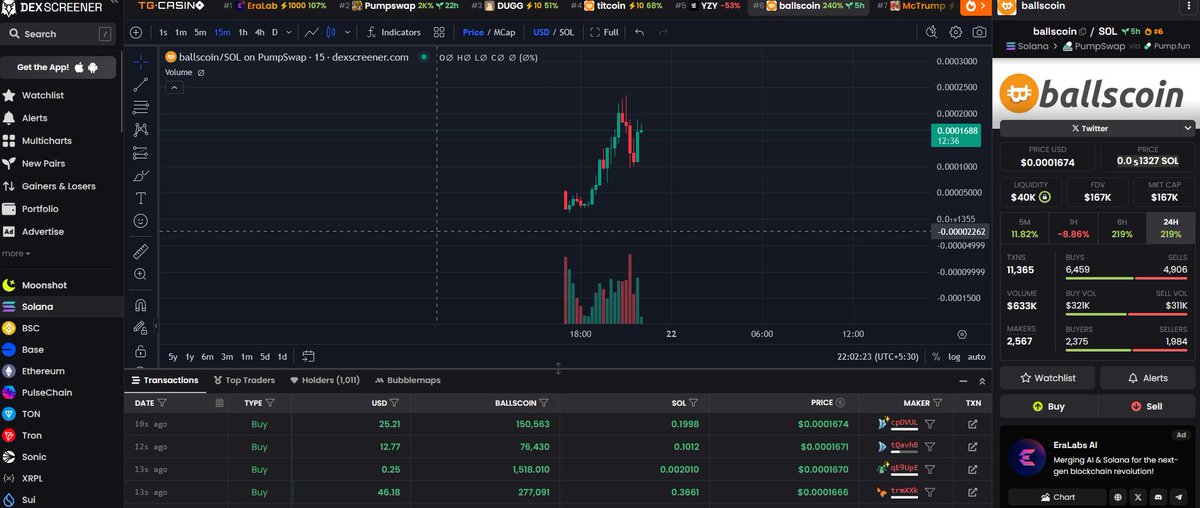Open Gainers & Losers page
Screen dimensions: 1200x508
[59, 186]
